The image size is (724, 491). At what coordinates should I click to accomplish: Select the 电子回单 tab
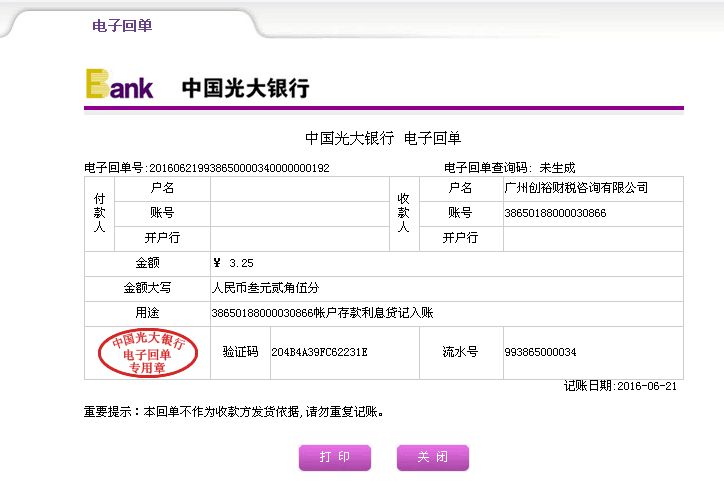click(122, 25)
